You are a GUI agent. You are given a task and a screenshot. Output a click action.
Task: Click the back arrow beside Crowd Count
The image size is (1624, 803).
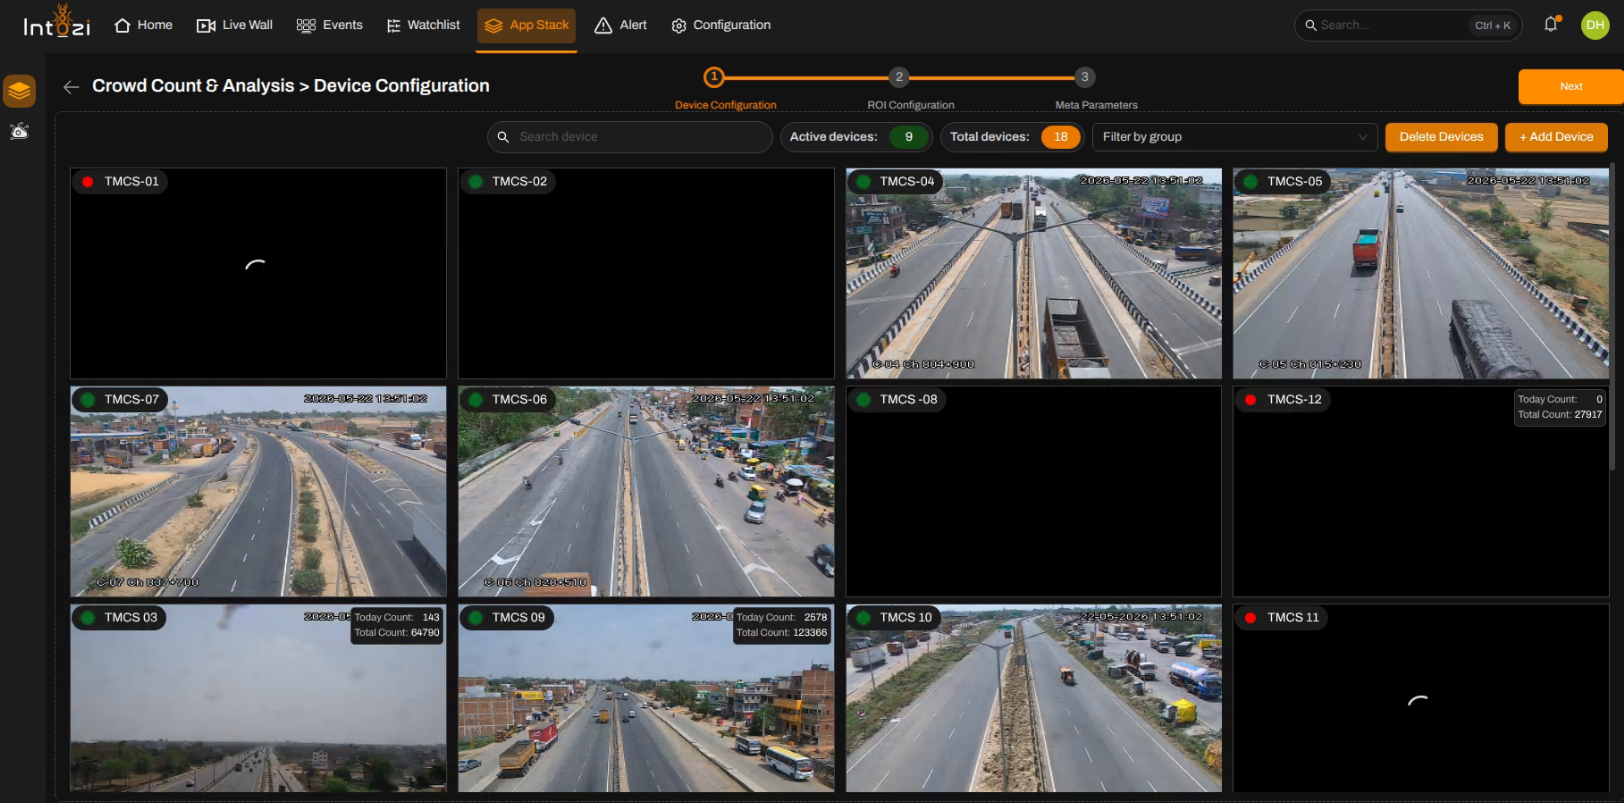71,87
